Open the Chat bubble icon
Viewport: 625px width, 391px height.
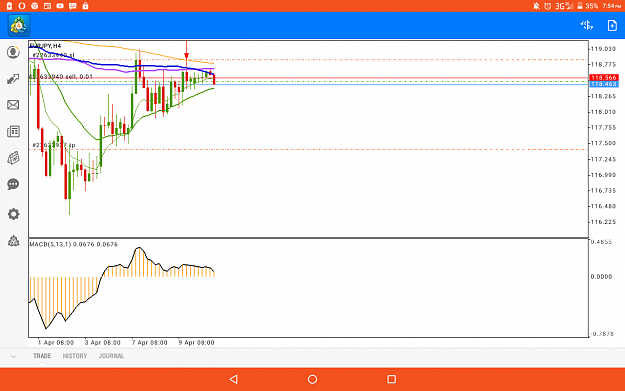13,184
